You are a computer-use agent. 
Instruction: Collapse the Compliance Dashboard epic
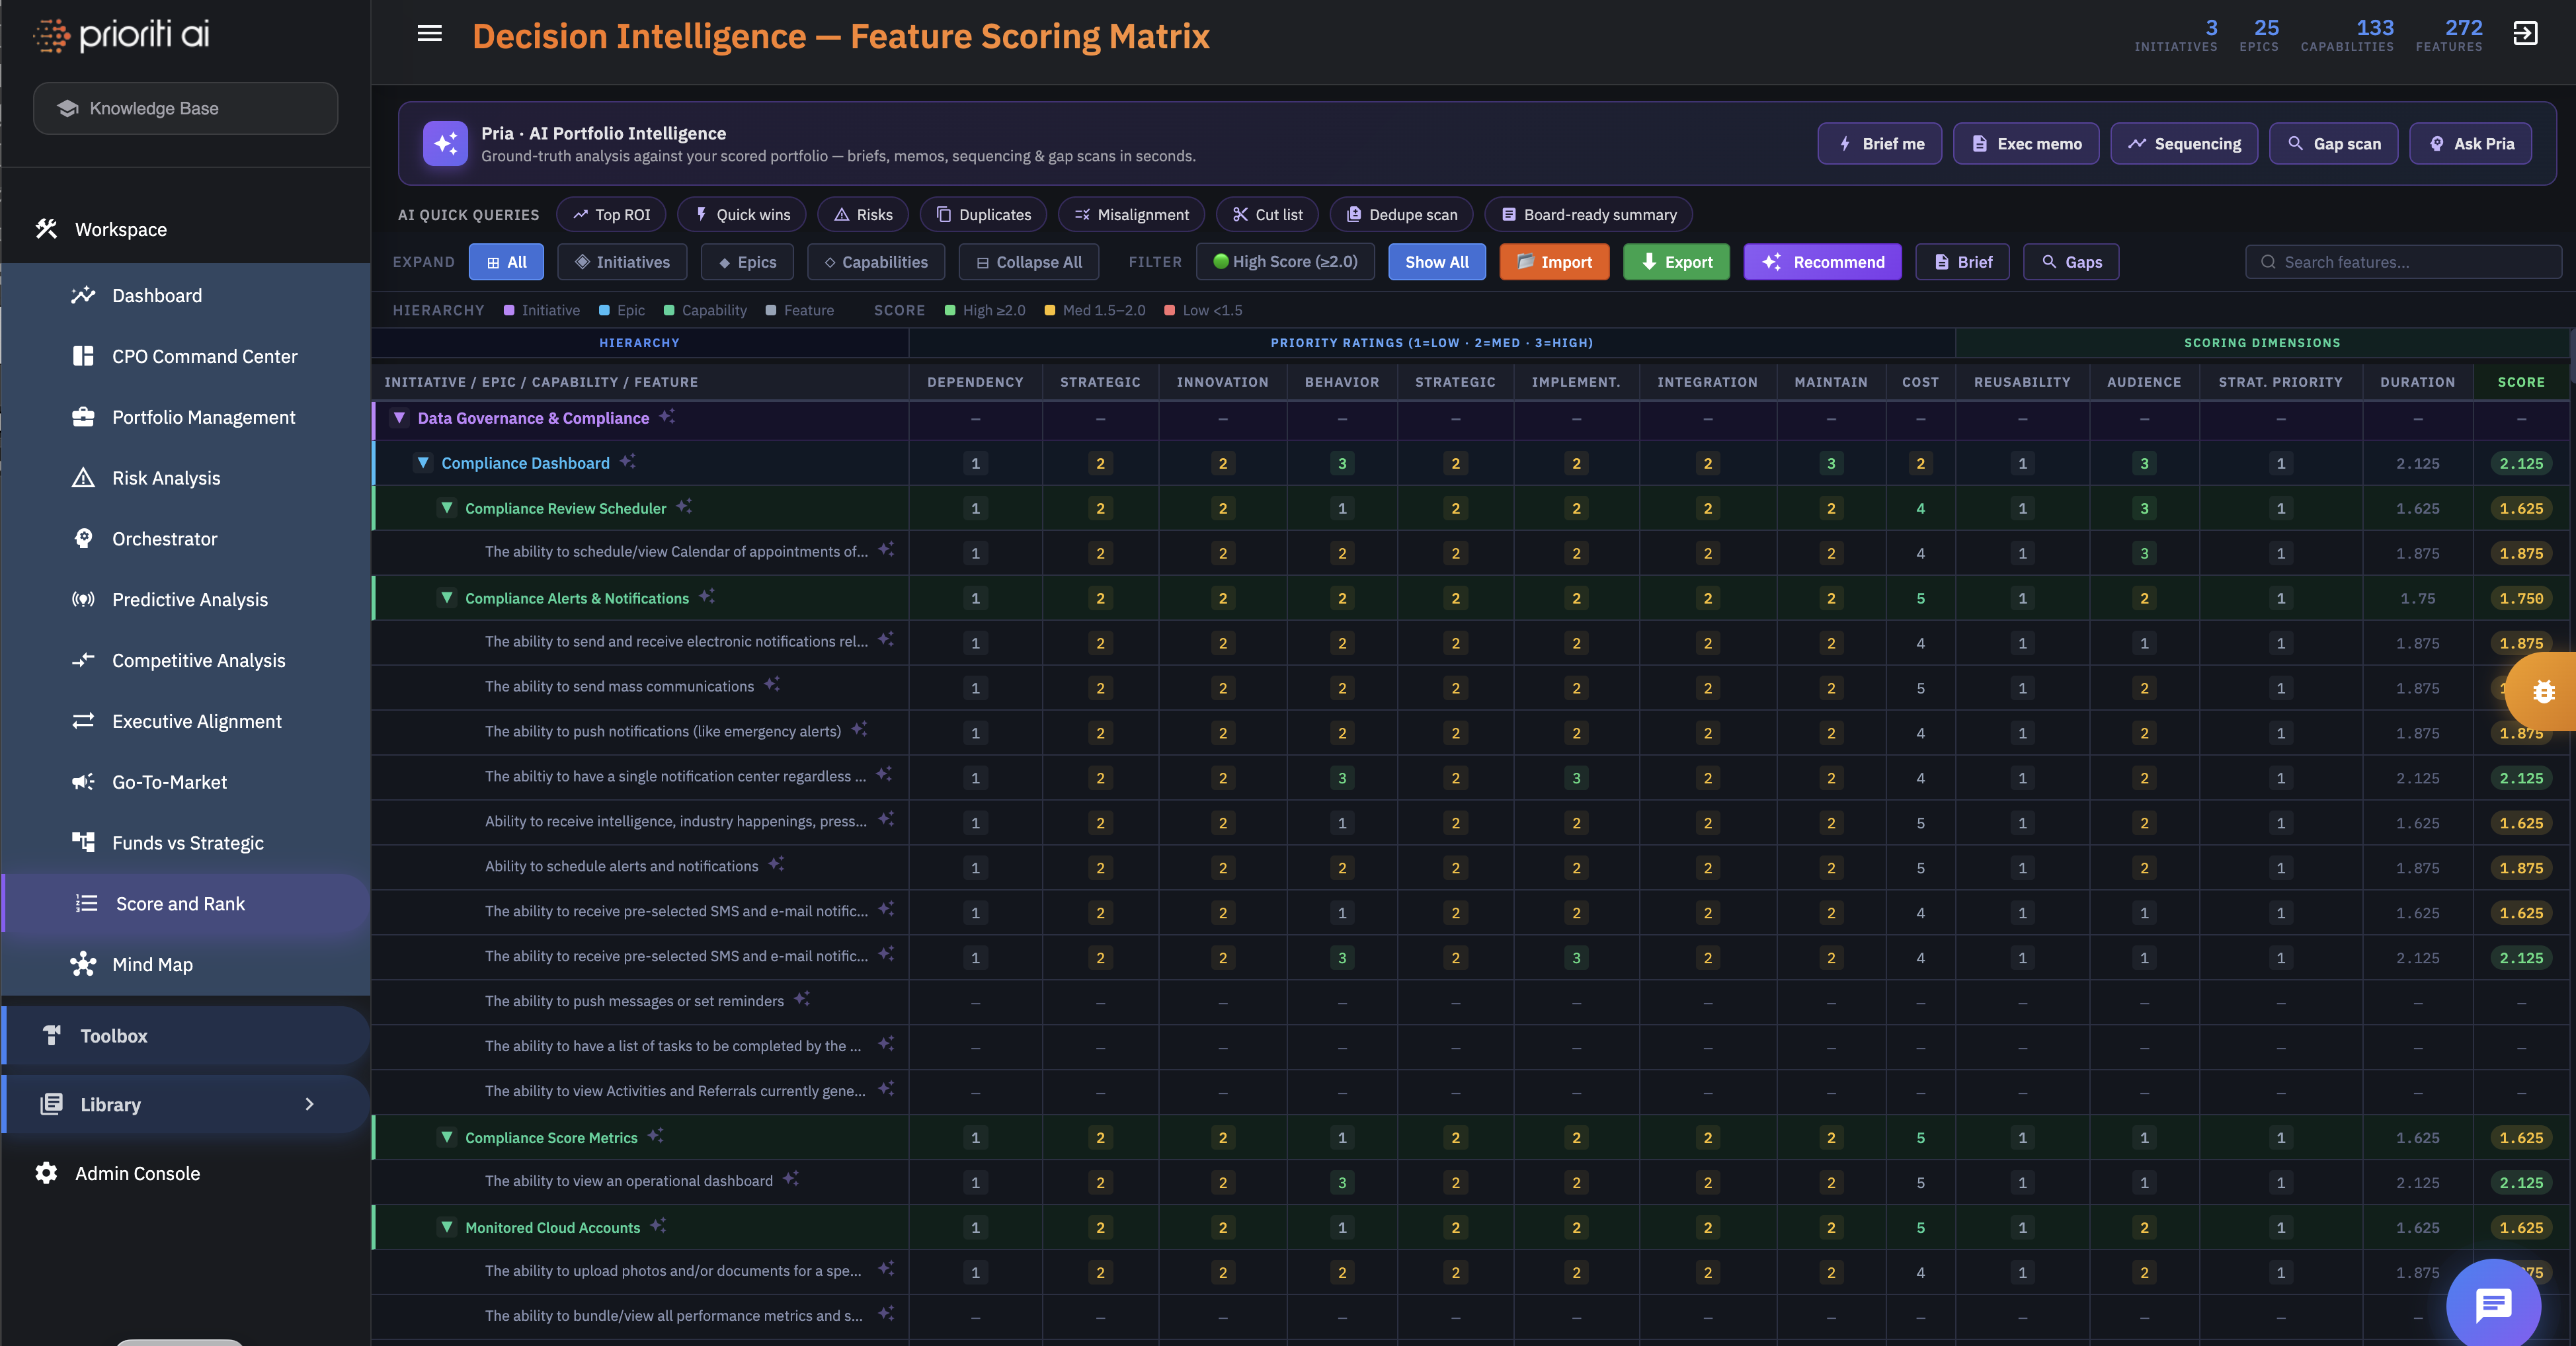pyautogui.click(x=423, y=462)
